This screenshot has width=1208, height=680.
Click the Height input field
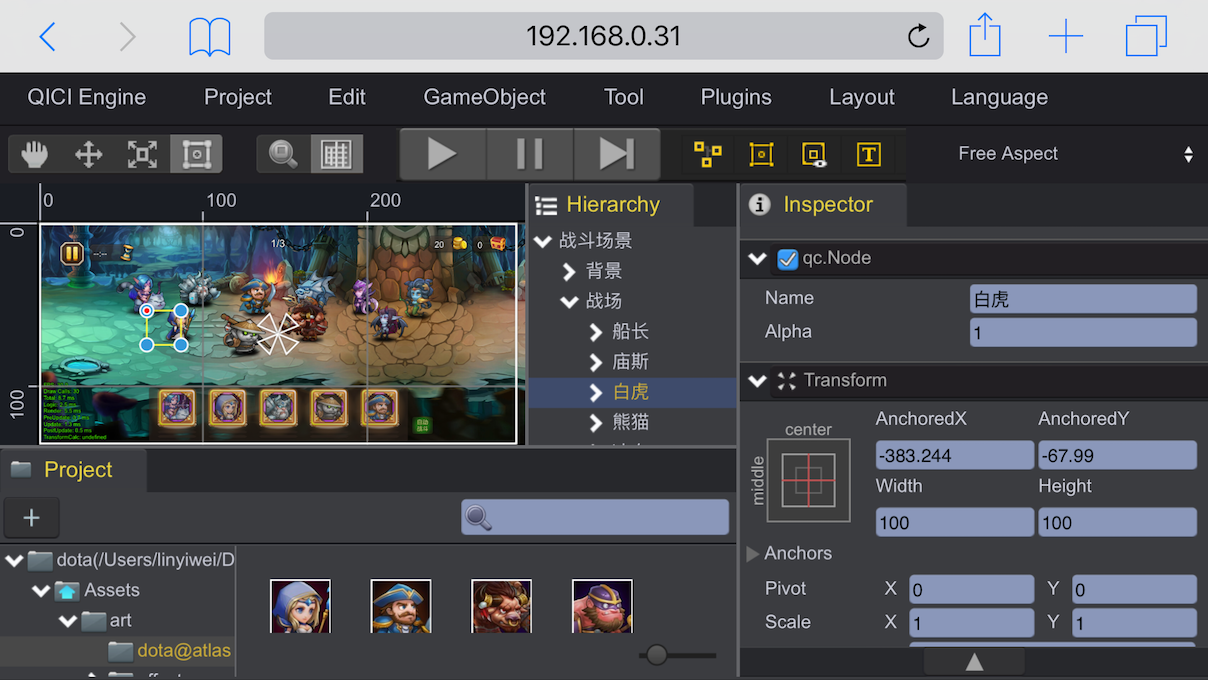point(1118,522)
